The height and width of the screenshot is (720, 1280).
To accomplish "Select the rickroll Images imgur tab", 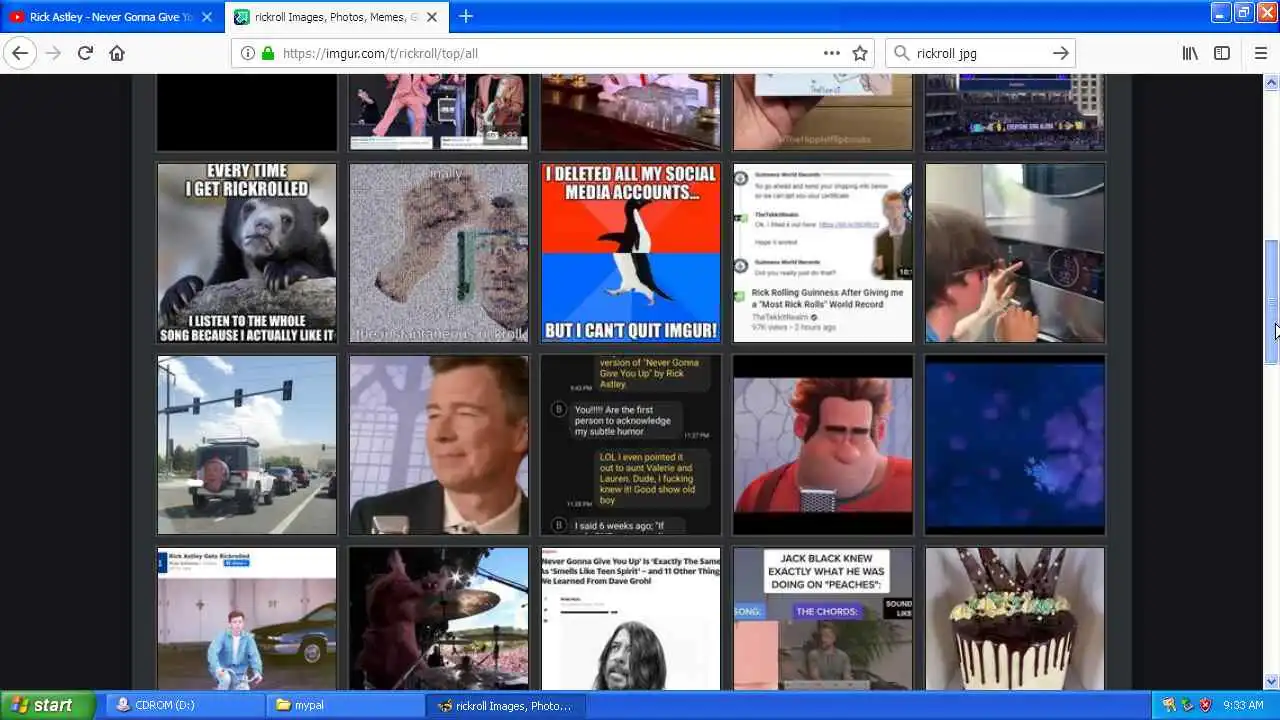I will coord(336,17).
